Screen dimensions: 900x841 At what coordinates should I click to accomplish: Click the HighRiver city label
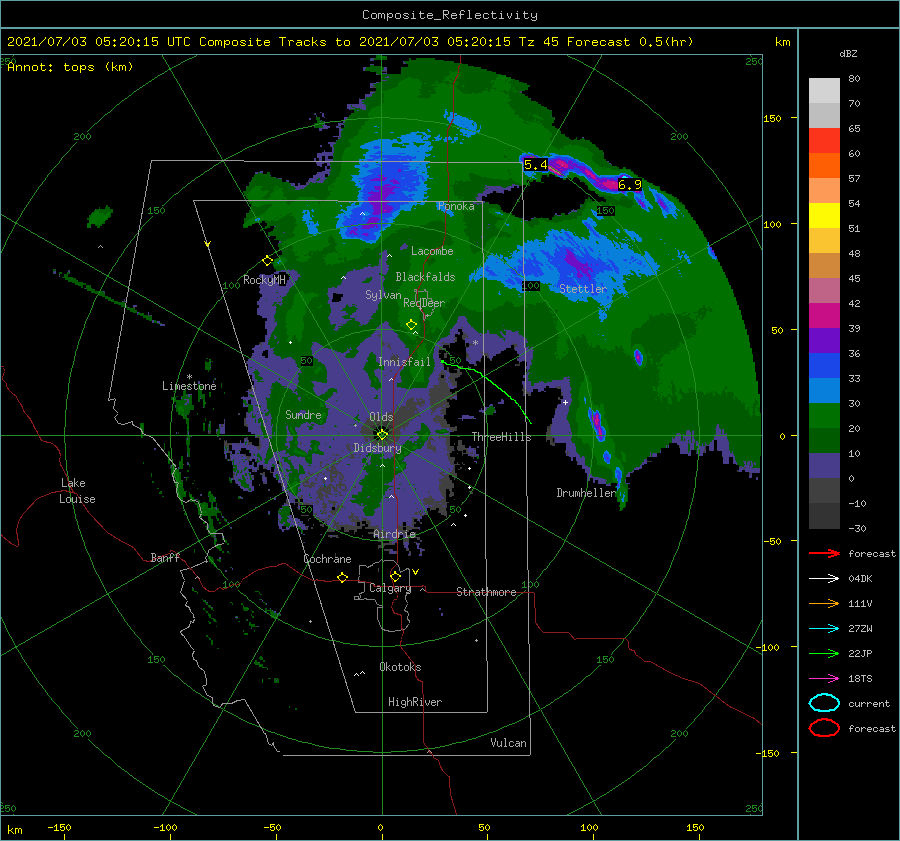point(415,702)
